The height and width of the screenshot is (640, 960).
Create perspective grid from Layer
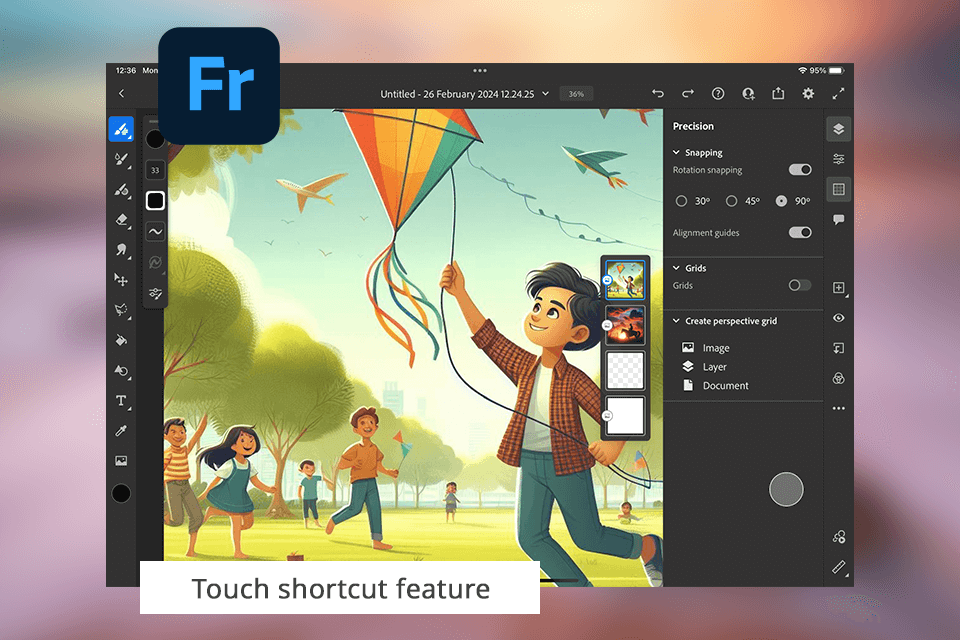click(704, 367)
